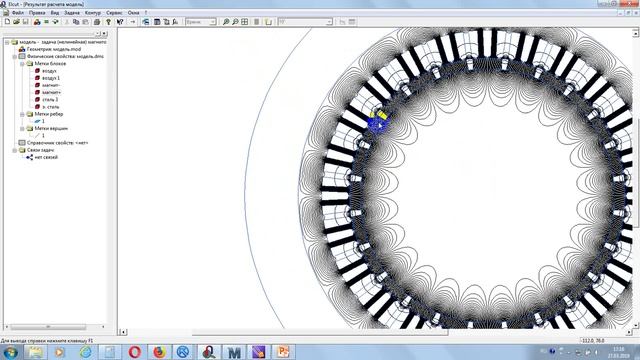Collapse the Метки вершин folder
This screenshot has height=360, width=640.
tap(22, 128)
